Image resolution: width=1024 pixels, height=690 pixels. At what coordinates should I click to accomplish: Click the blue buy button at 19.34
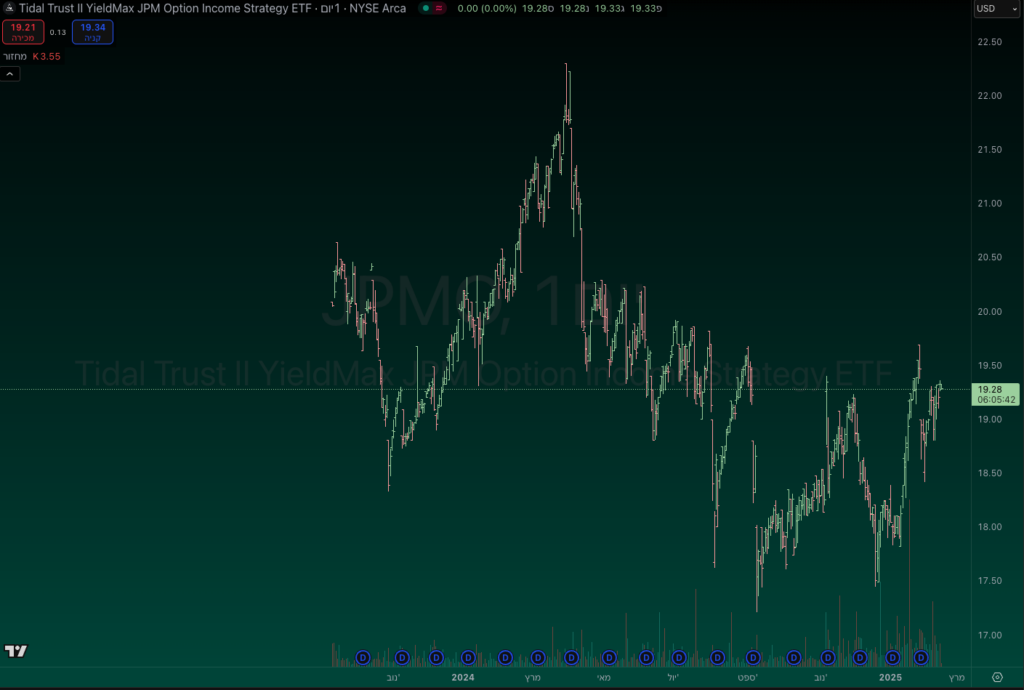(x=92, y=32)
